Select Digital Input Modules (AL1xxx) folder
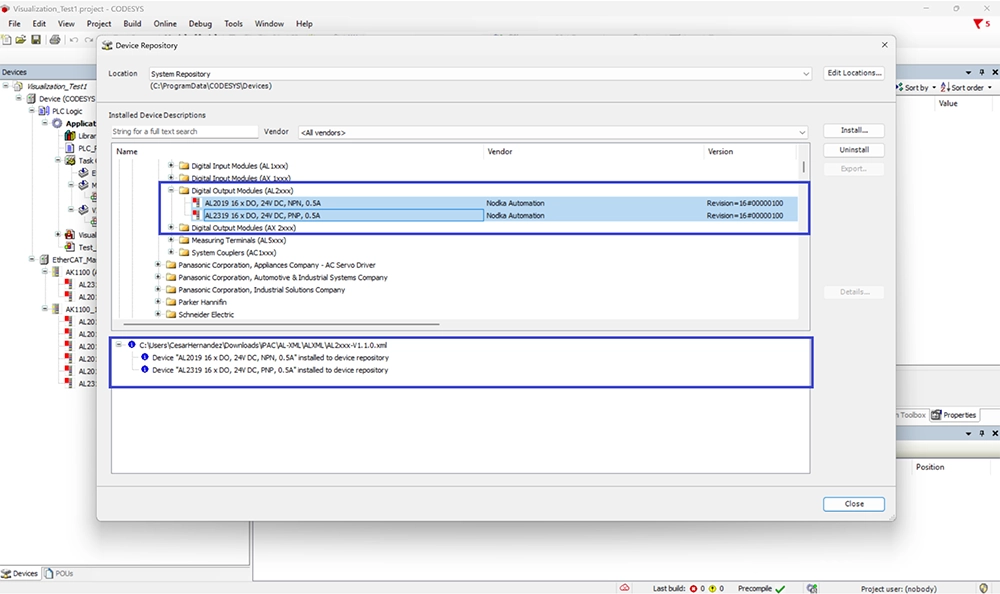The image size is (1000, 594). [x=240, y=166]
